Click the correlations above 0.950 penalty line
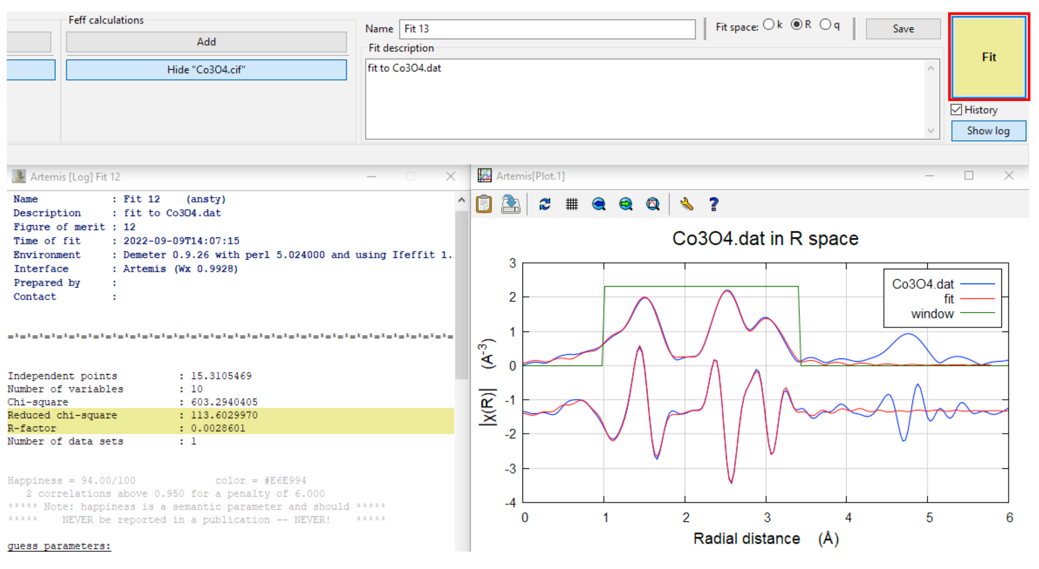Screen dimensions: 1039x569 [x=176, y=493]
